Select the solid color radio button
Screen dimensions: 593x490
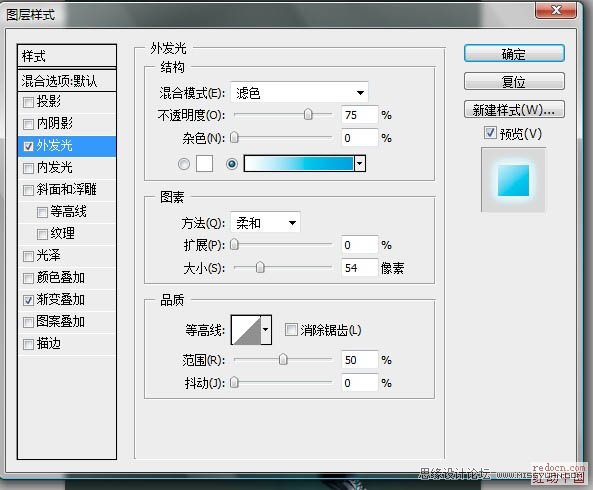[x=184, y=164]
